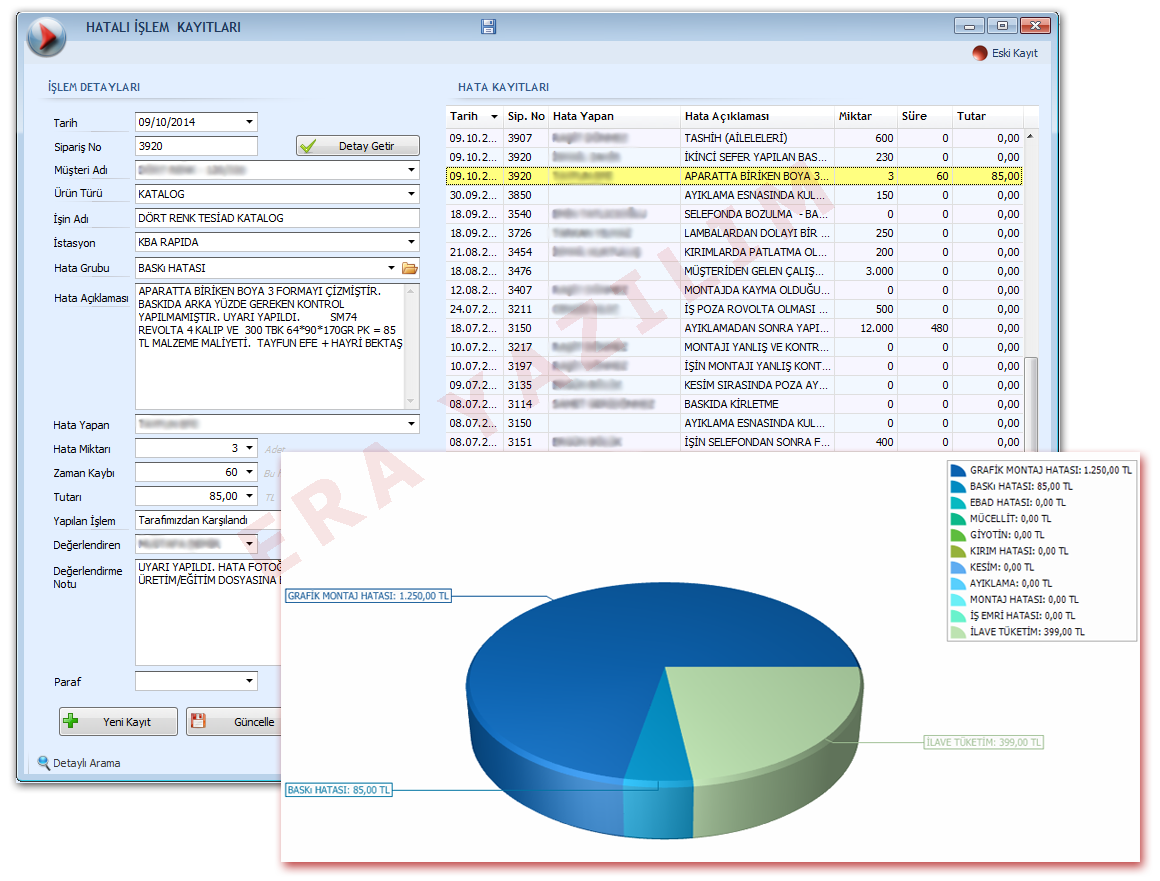Click the Eski Kayıt red circle icon

pos(980,53)
